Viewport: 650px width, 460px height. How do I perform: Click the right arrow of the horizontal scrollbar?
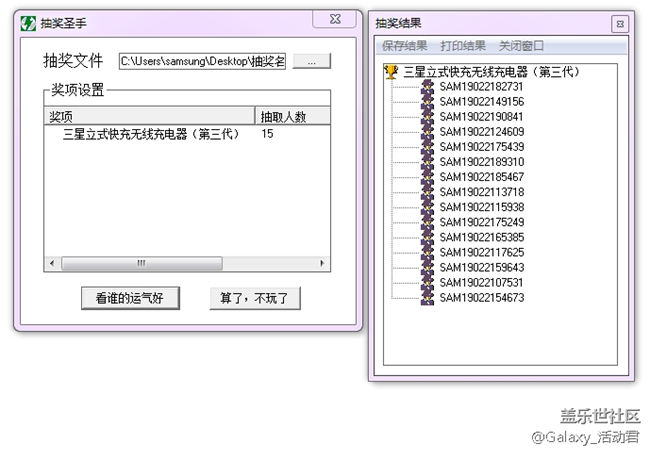322,264
